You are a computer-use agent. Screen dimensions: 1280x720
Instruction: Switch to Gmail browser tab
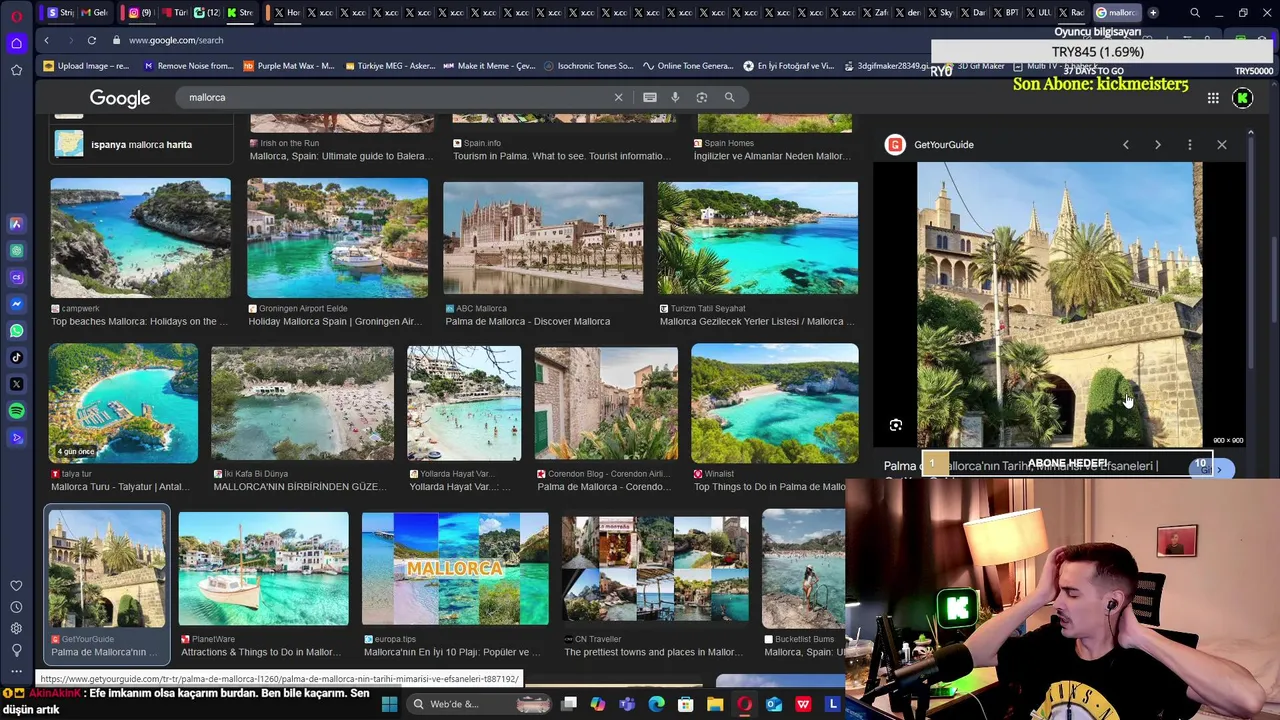(x=95, y=13)
